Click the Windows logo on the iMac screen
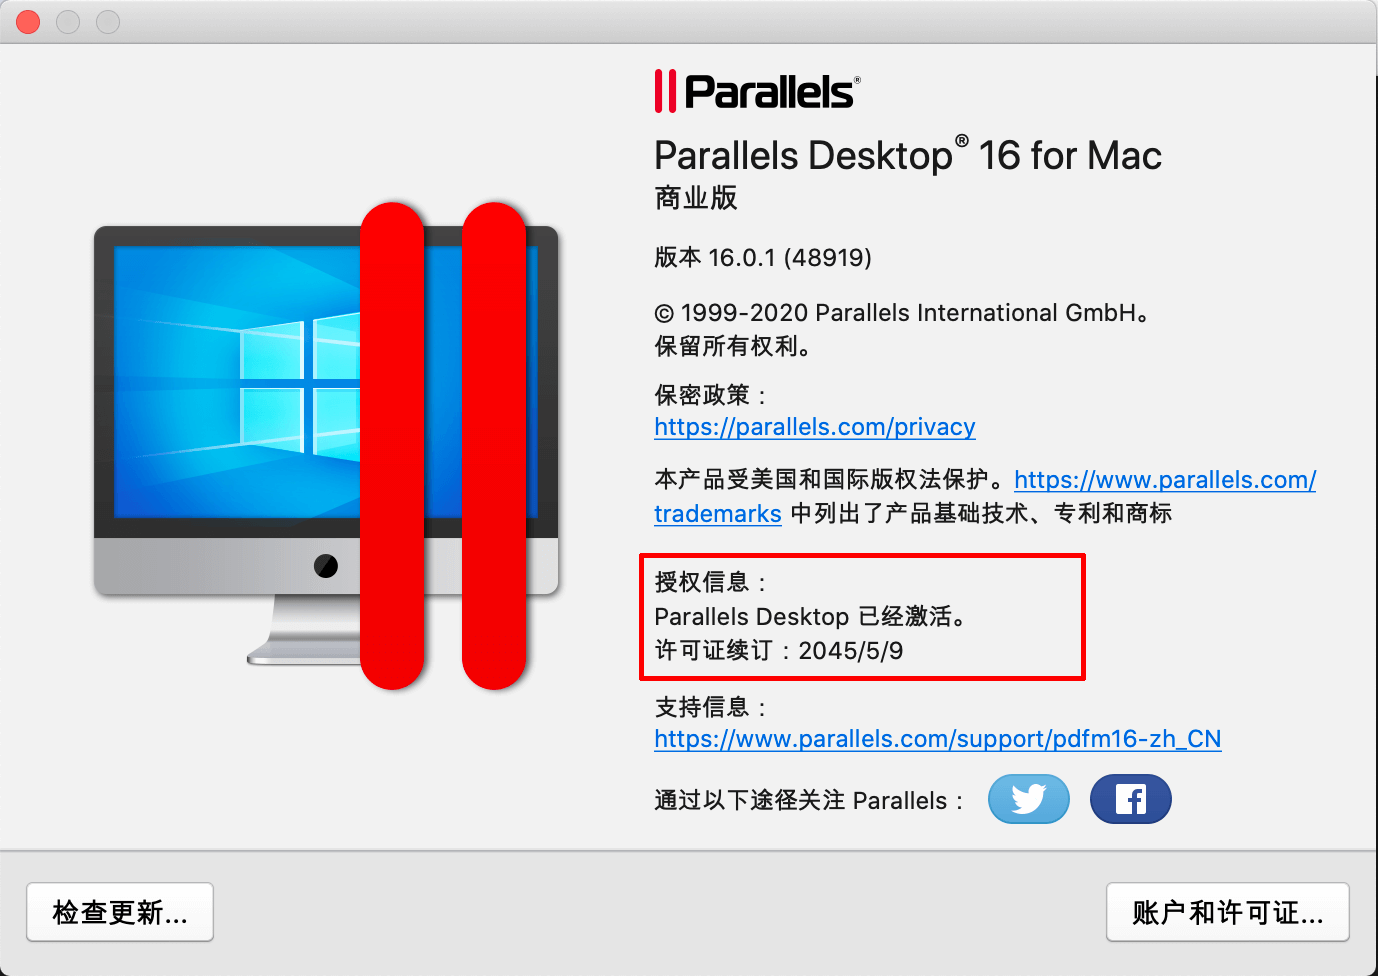 [300, 385]
